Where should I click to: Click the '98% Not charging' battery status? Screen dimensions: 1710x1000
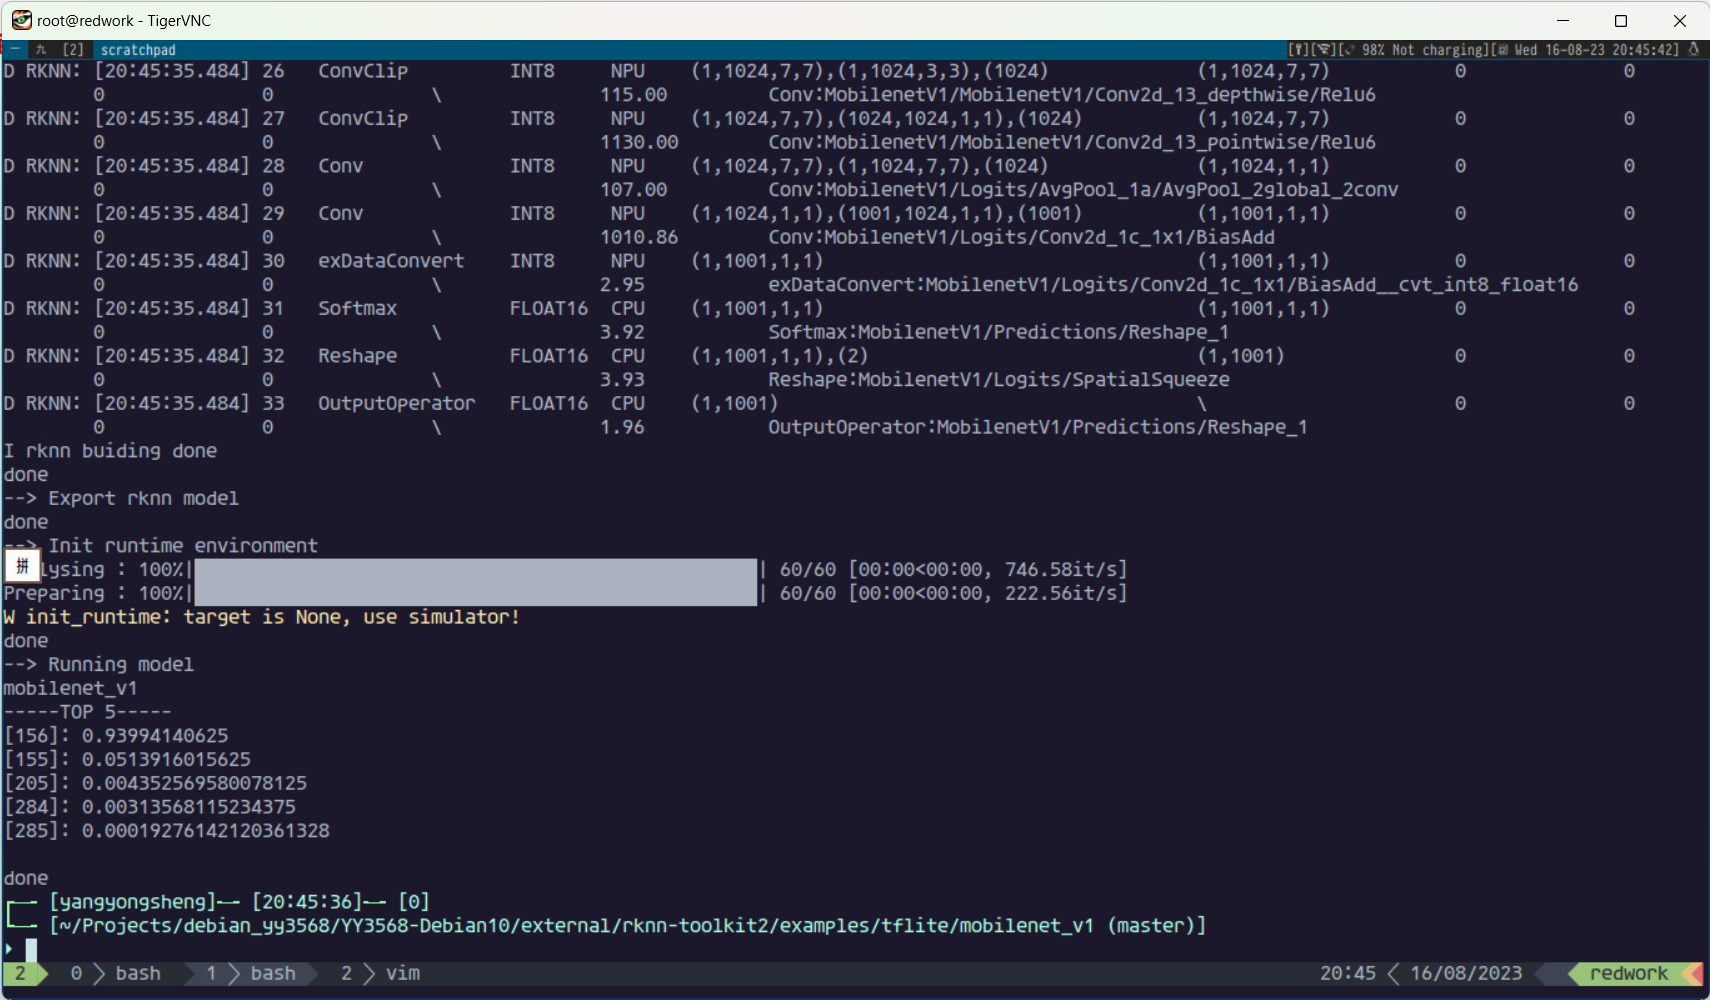[1424, 49]
